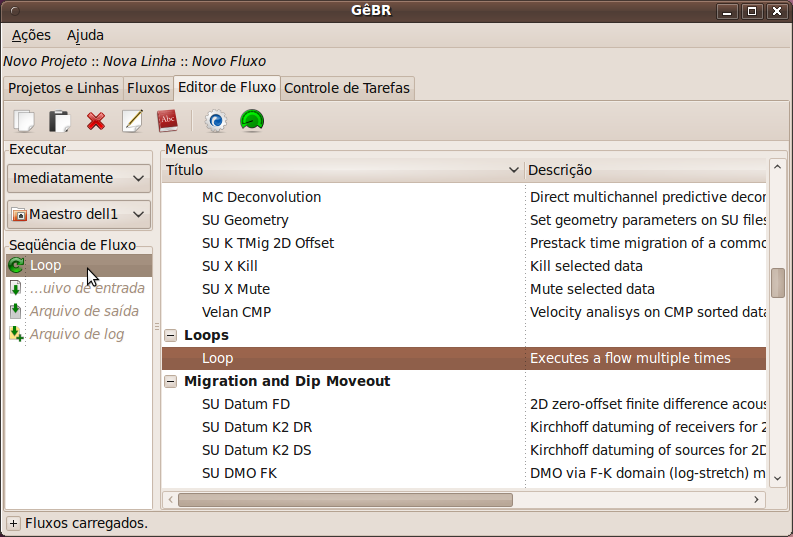Screen dimensions: 793x537
Task: Click the input file arrow icon
Action: tap(16, 288)
